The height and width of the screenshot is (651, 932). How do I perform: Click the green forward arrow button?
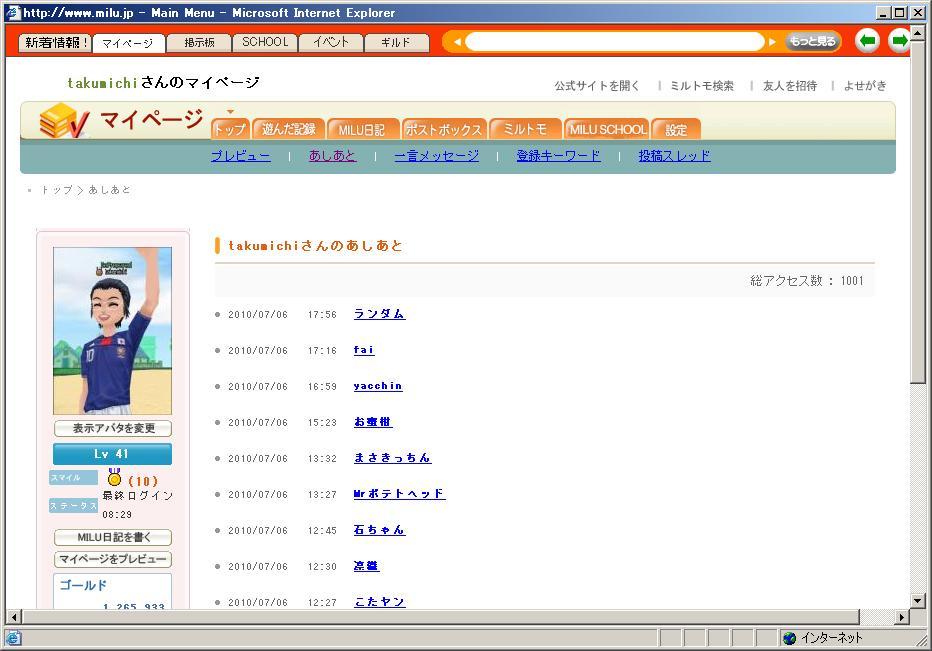click(899, 41)
